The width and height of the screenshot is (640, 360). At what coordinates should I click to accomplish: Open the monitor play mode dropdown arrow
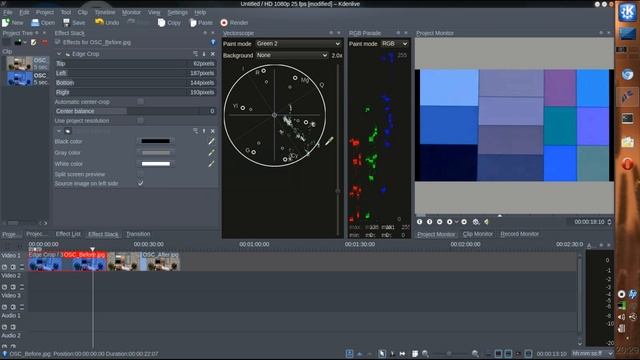(456, 222)
